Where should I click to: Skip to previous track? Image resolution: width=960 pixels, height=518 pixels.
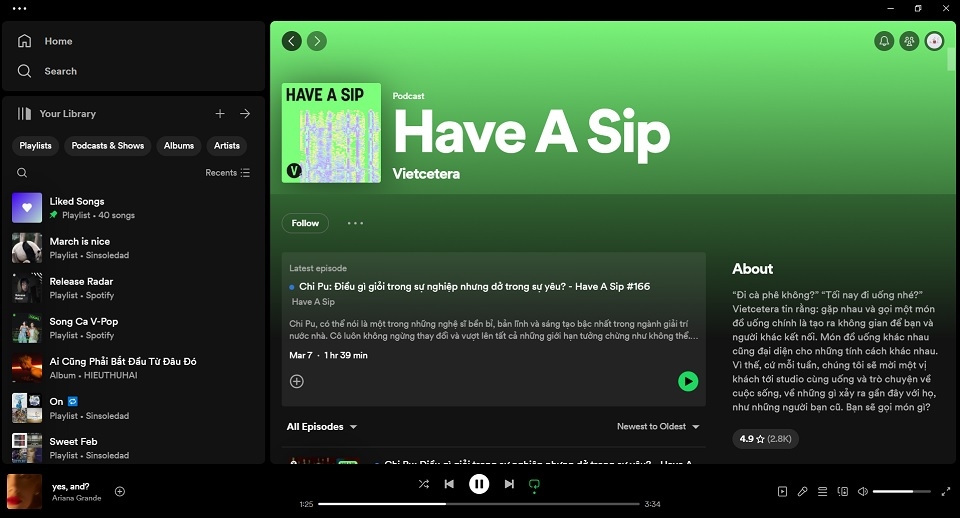click(449, 484)
